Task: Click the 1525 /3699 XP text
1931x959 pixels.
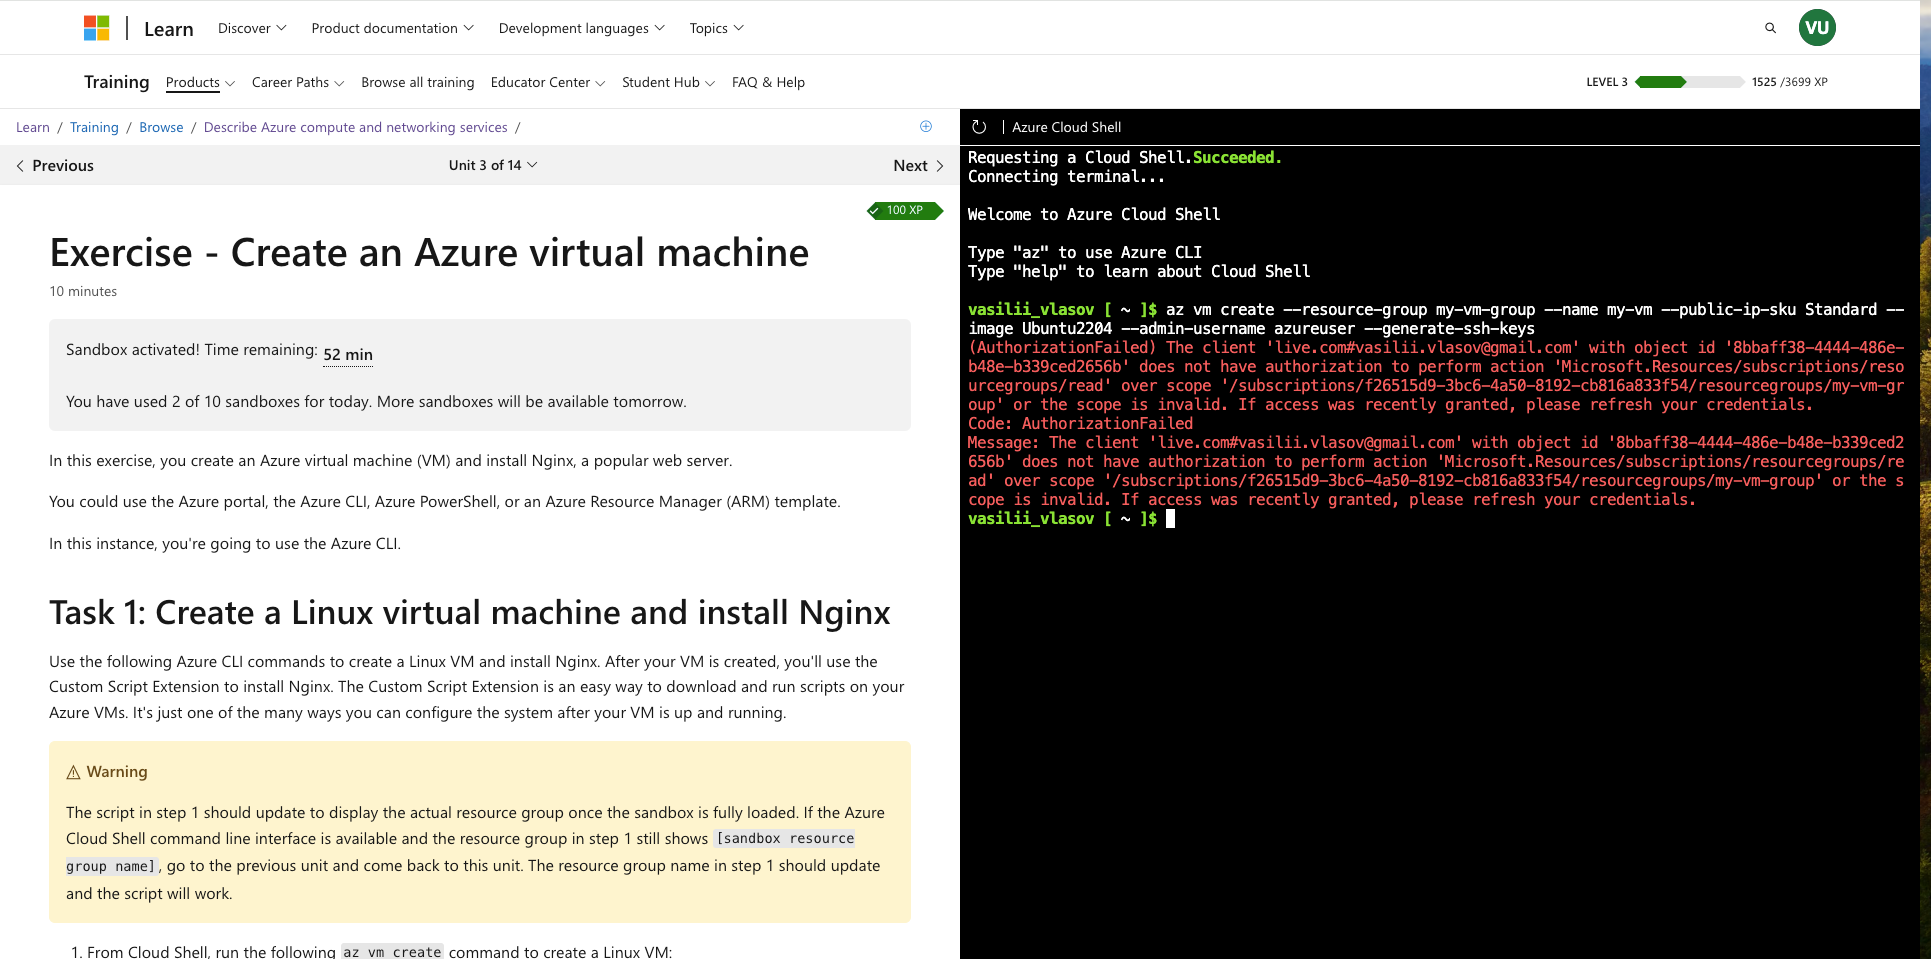Action: [x=1789, y=82]
